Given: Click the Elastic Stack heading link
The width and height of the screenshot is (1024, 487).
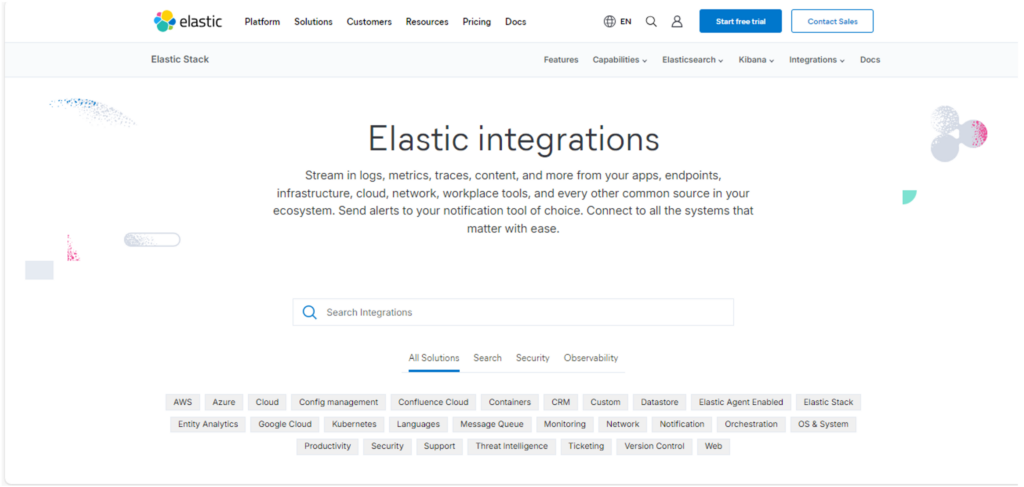Looking at the screenshot, I should (180, 59).
